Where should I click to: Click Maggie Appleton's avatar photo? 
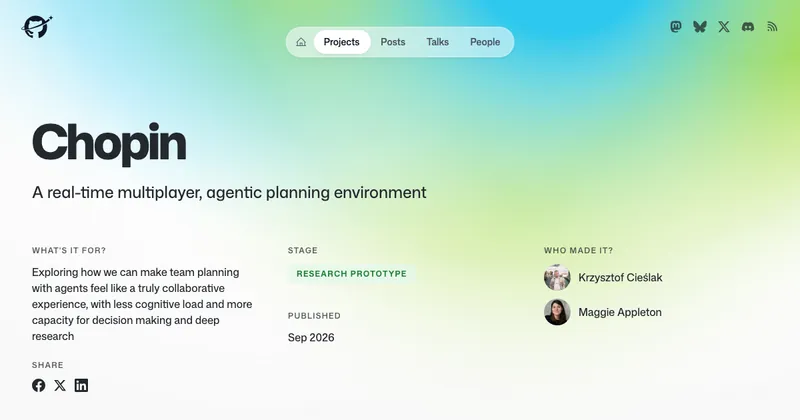(557, 312)
